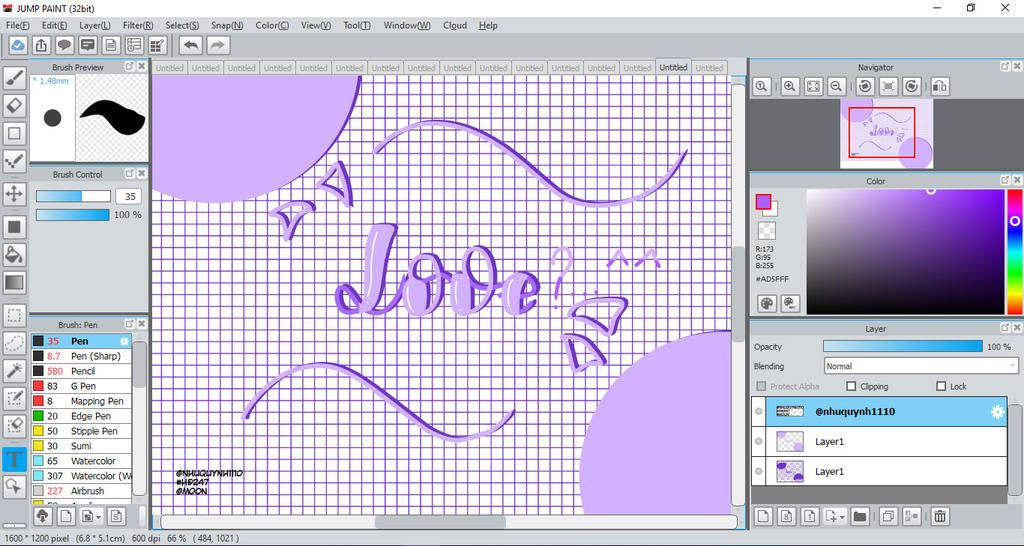Adjust the brush size slider
The height and width of the screenshot is (546, 1024).
[73, 196]
